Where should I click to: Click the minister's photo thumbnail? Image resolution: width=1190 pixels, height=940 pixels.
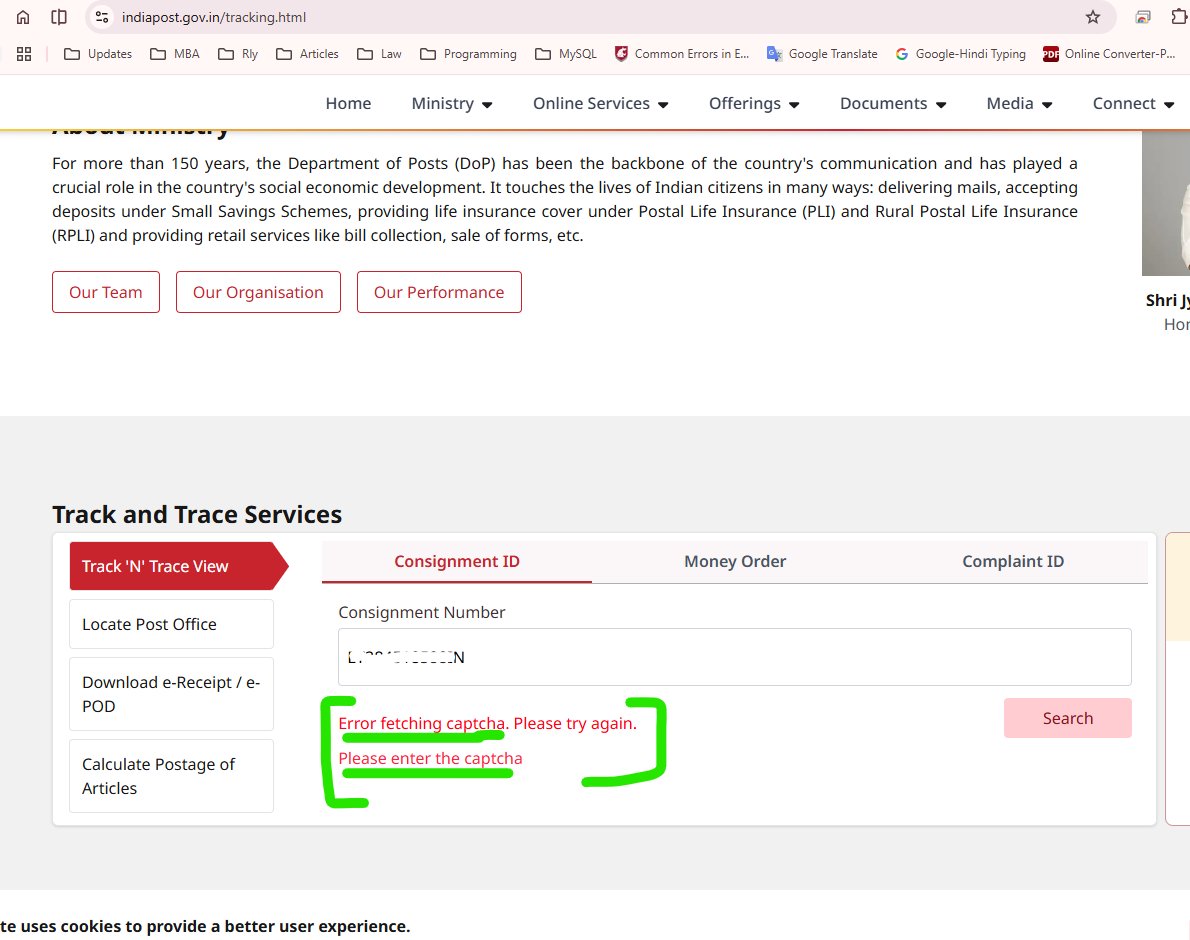pyautogui.click(x=1166, y=203)
